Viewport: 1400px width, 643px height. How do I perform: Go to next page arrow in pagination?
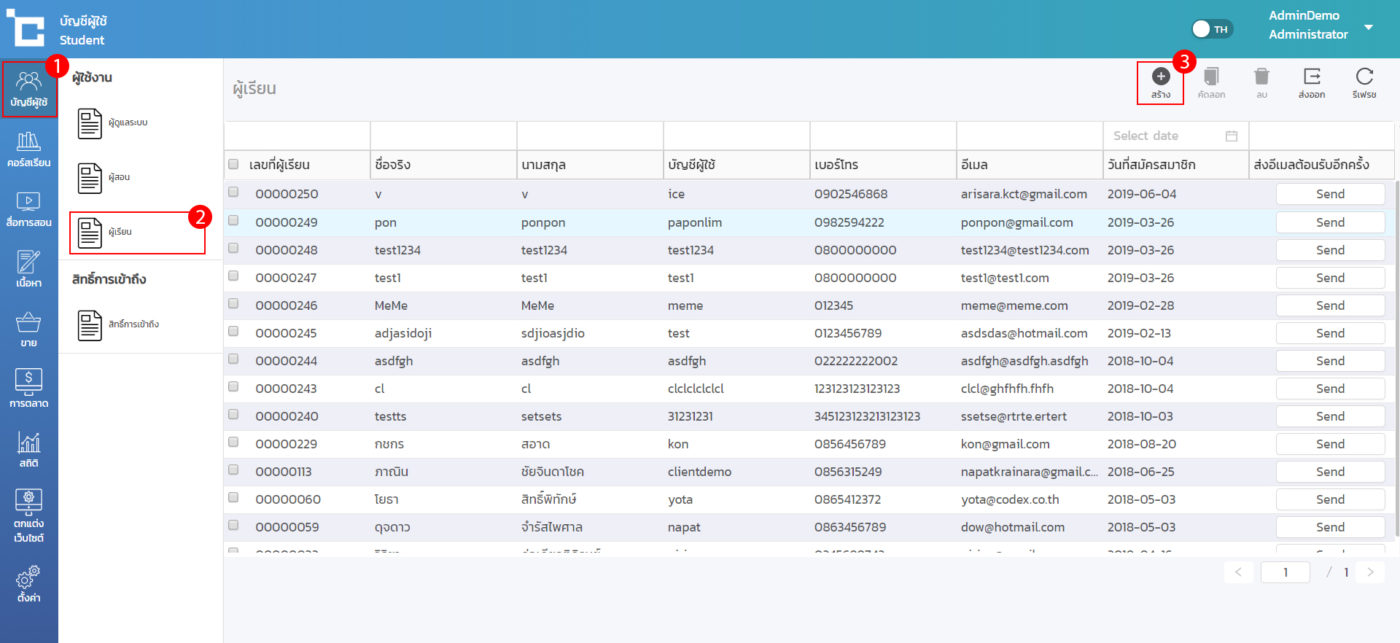(x=1370, y=572)
